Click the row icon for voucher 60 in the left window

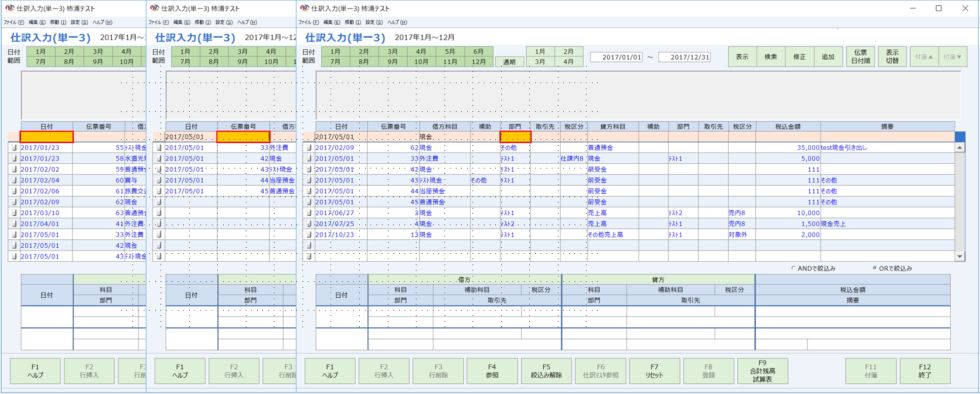(14, 180)
